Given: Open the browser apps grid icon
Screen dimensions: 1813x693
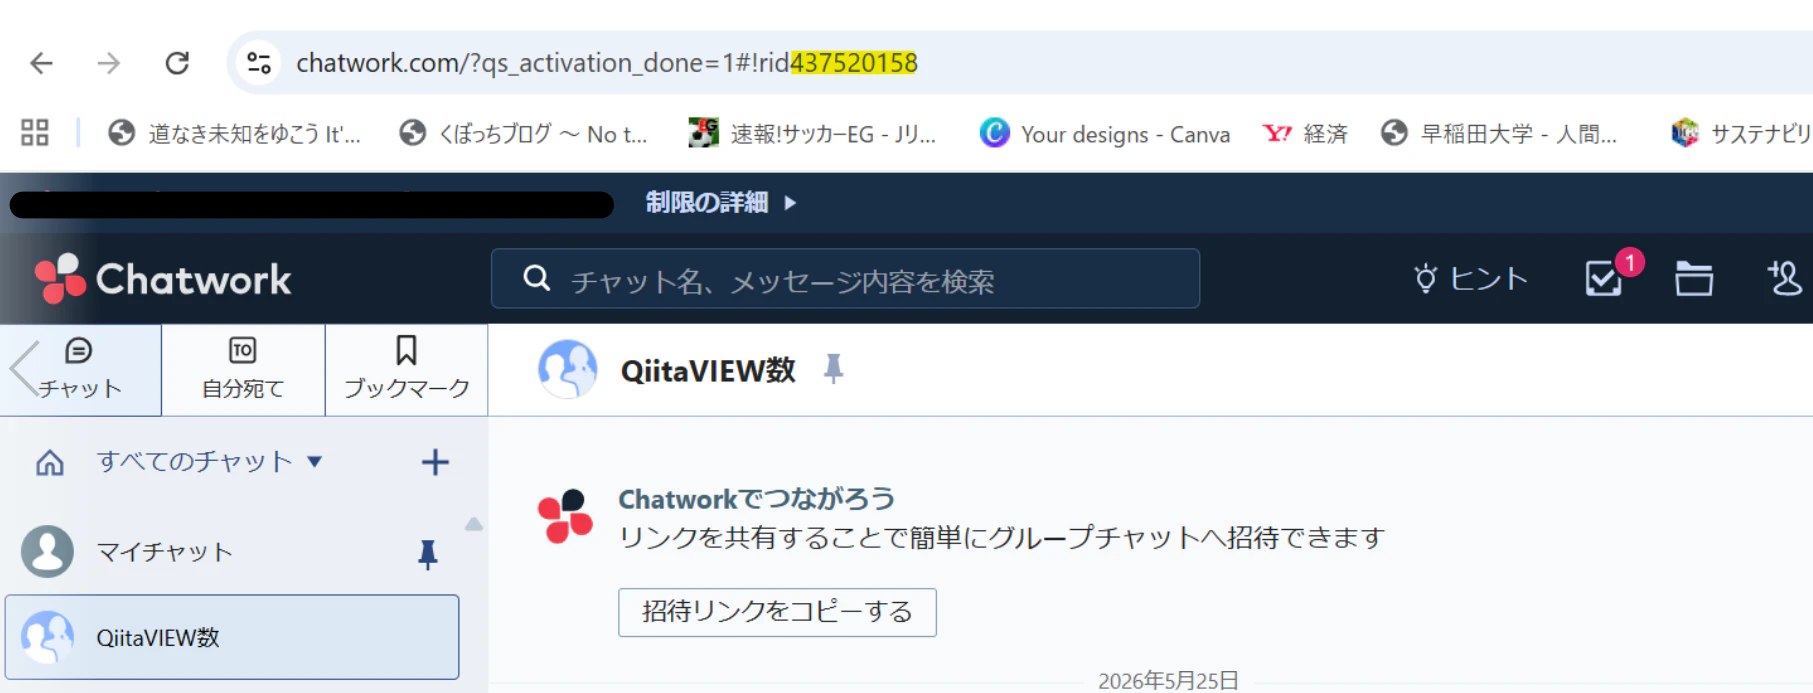Looking at the screenshot, I should [35, 132].
